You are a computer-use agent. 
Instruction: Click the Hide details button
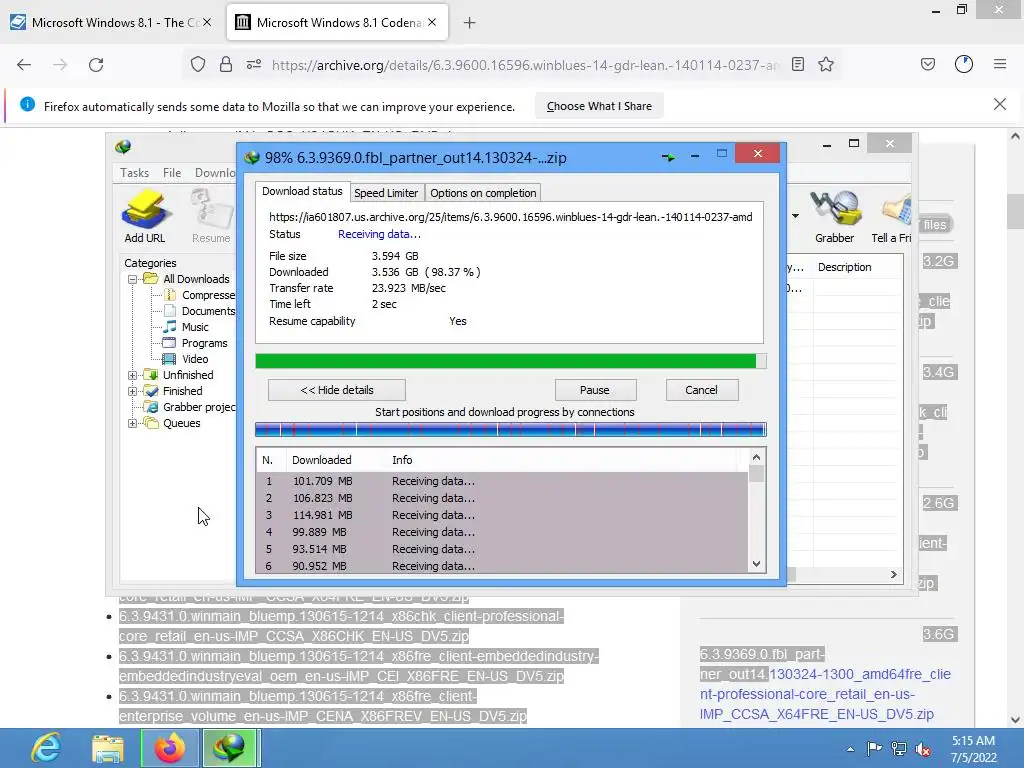pyautogui.click(x=337, y=390)
